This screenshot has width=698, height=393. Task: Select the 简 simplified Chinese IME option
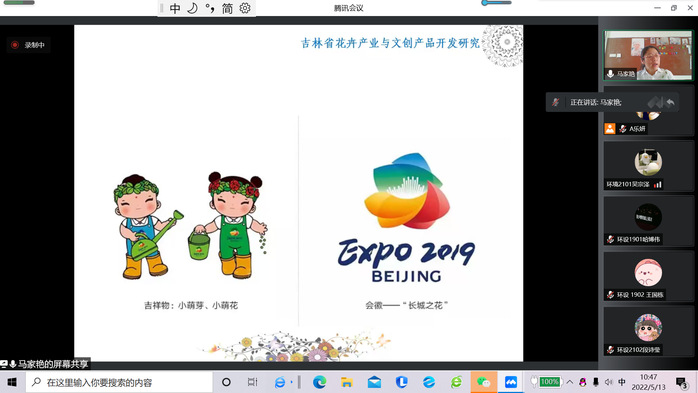pos(227,8)
